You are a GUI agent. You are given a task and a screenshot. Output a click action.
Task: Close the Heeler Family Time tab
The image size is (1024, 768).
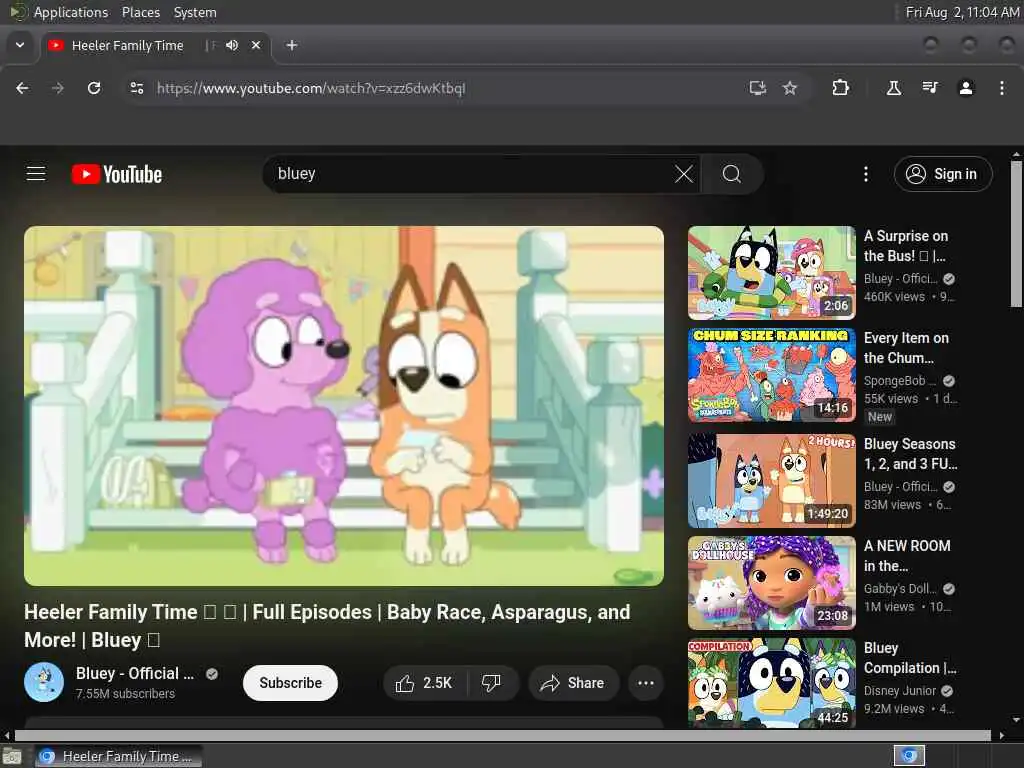point(256,45)
